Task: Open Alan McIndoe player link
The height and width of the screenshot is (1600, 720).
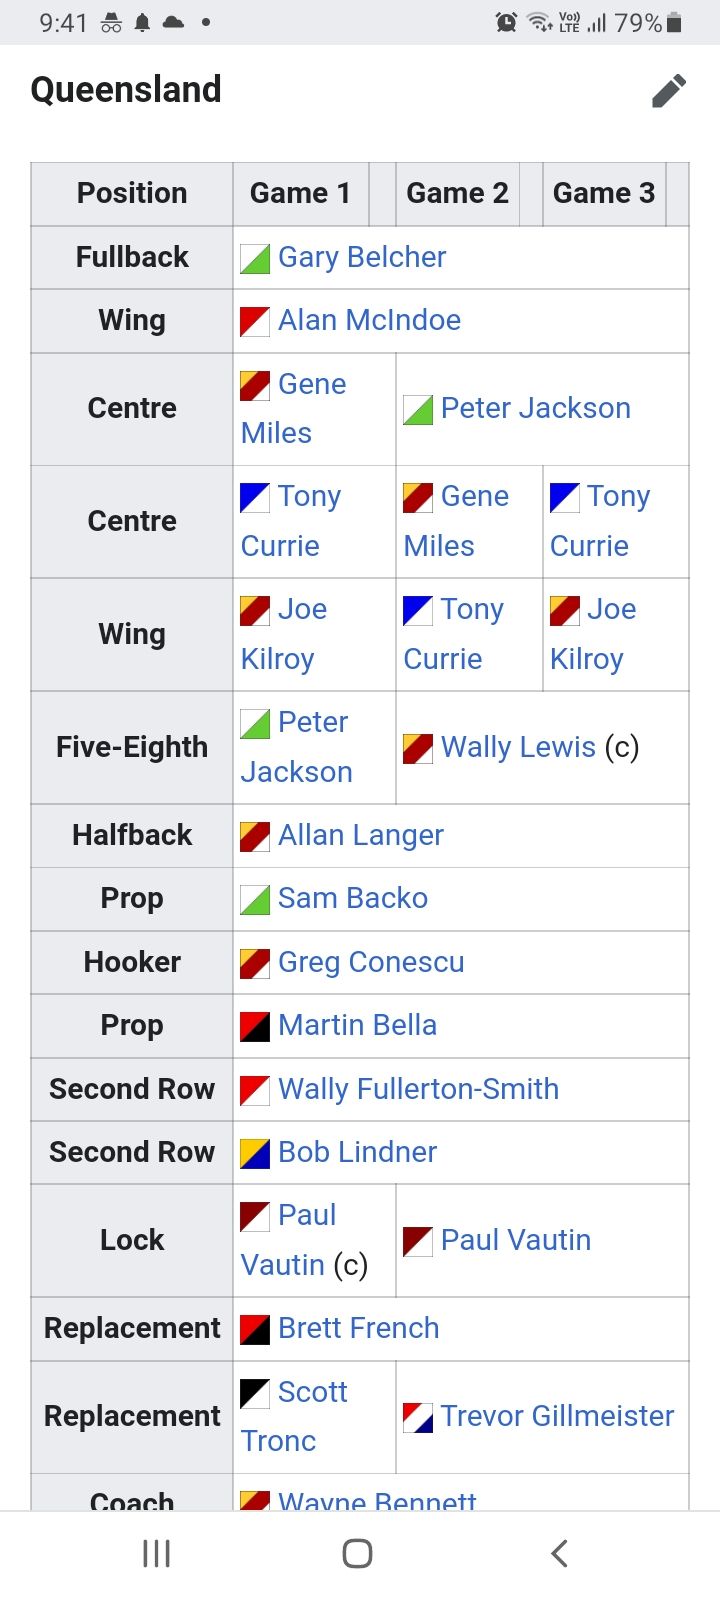Action: coord(370,320)
